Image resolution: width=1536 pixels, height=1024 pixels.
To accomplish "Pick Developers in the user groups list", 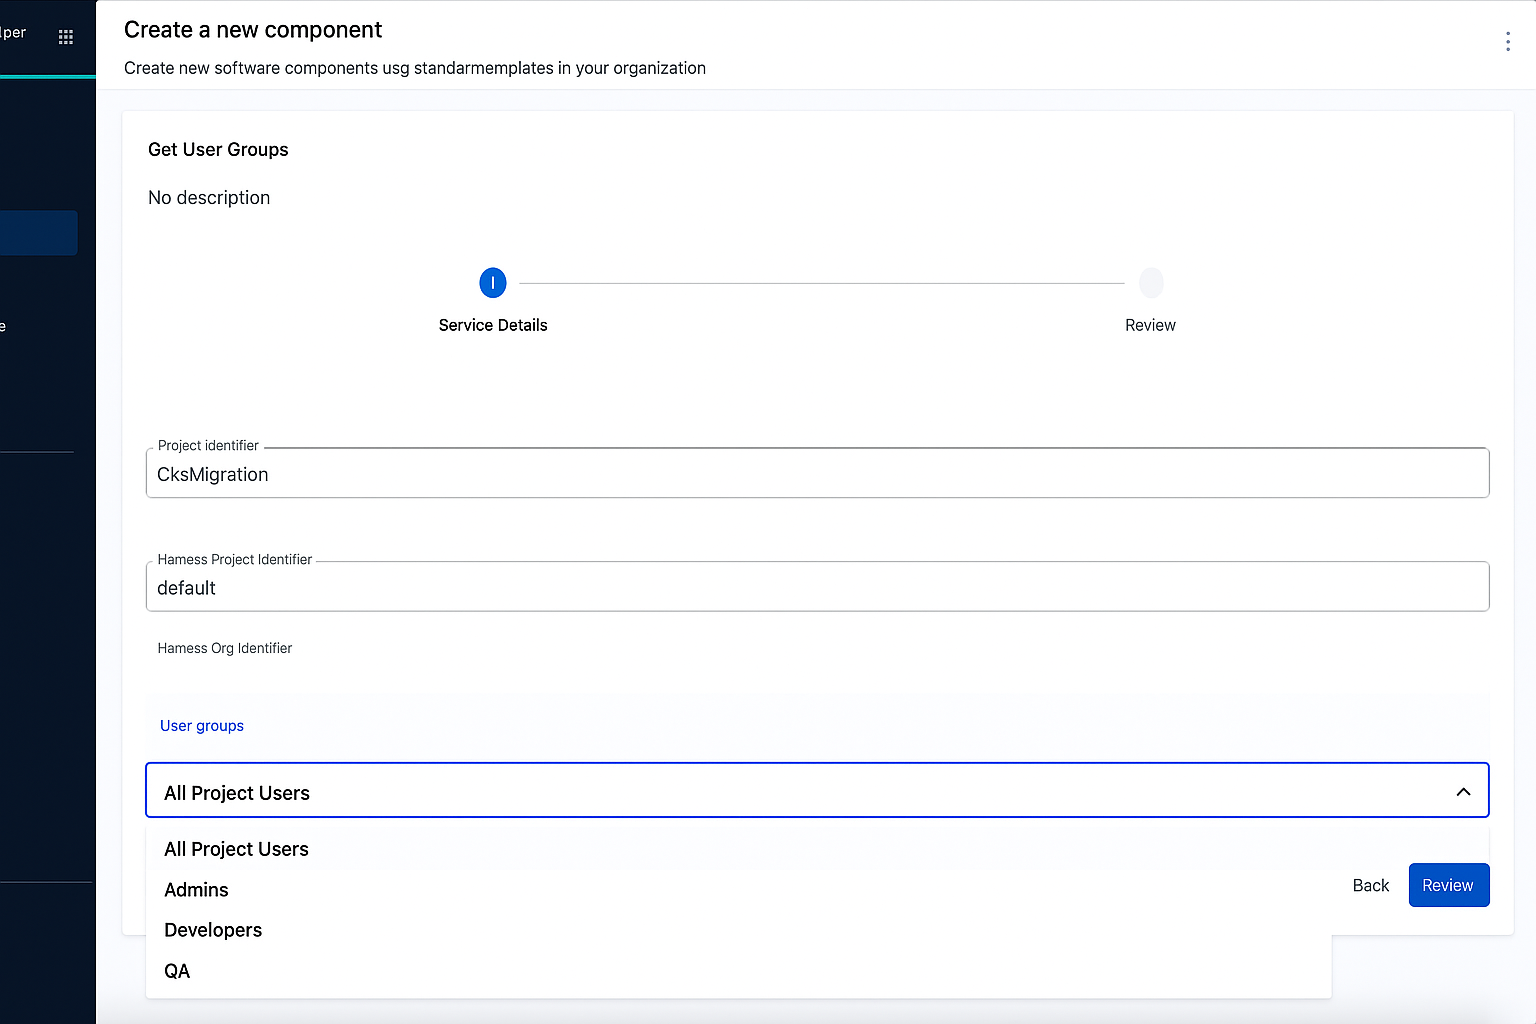I will [213, 930].
